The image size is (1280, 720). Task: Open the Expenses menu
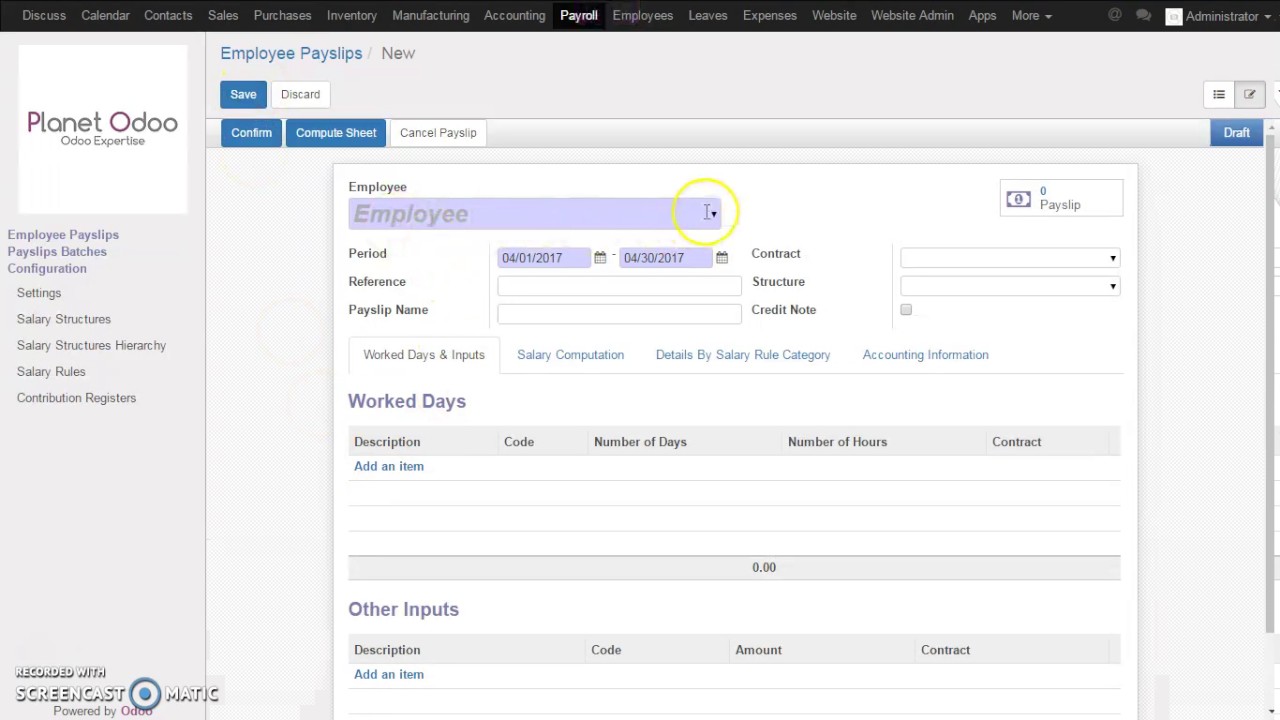770,16
